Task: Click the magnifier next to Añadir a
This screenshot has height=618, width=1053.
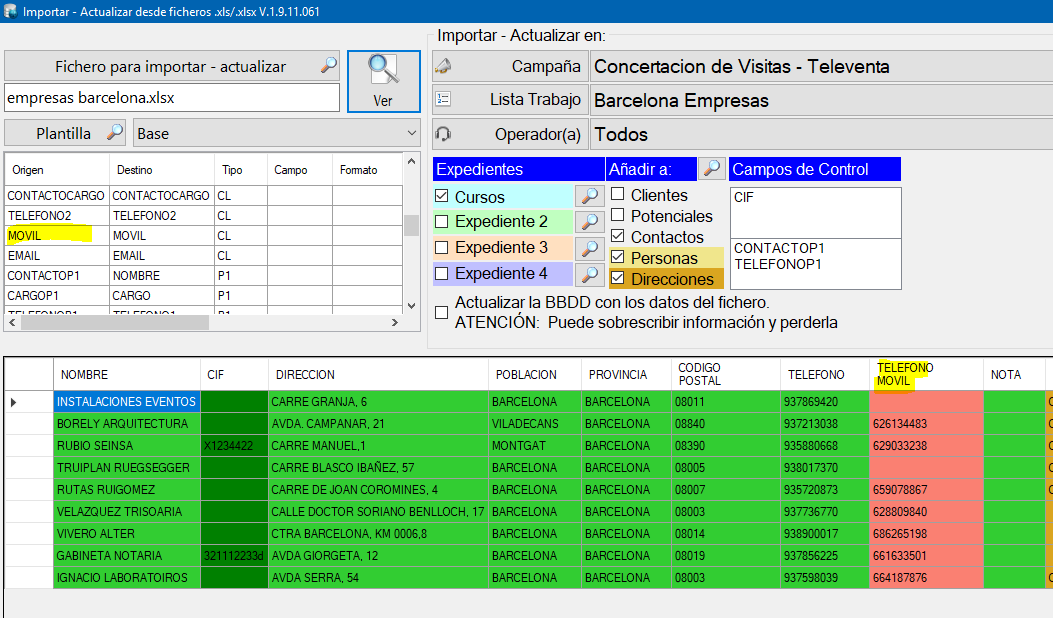Action: click(x=712, y=169)
